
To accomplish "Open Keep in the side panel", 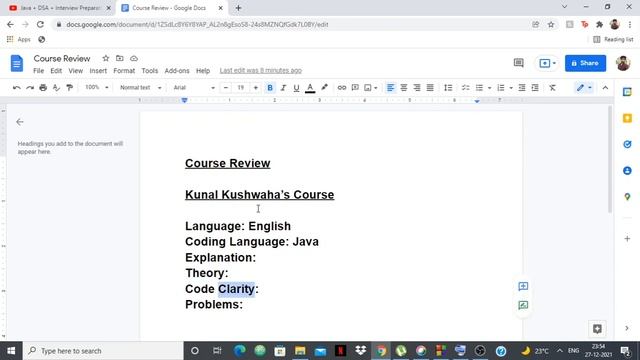I will (x=627, y=118).
